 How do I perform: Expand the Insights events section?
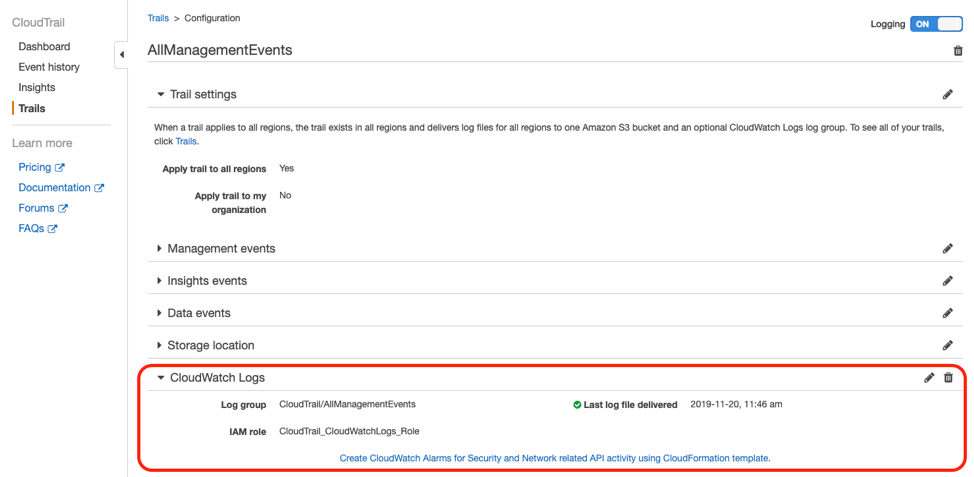tap(160, 281)
